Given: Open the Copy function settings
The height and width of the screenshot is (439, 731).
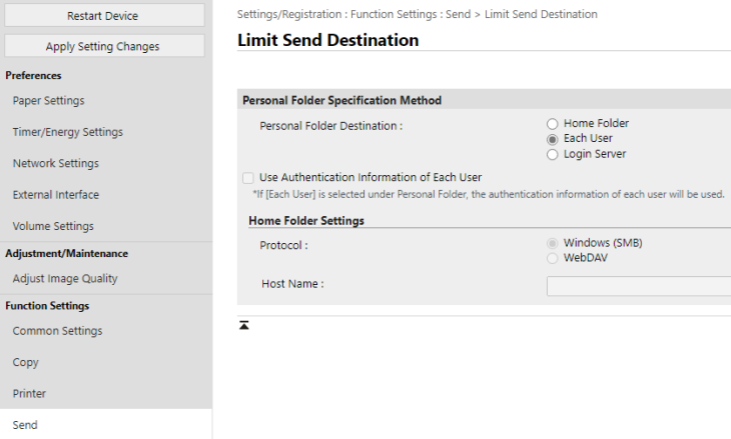Looking at the screenshot, I should [x=25, y=363].
